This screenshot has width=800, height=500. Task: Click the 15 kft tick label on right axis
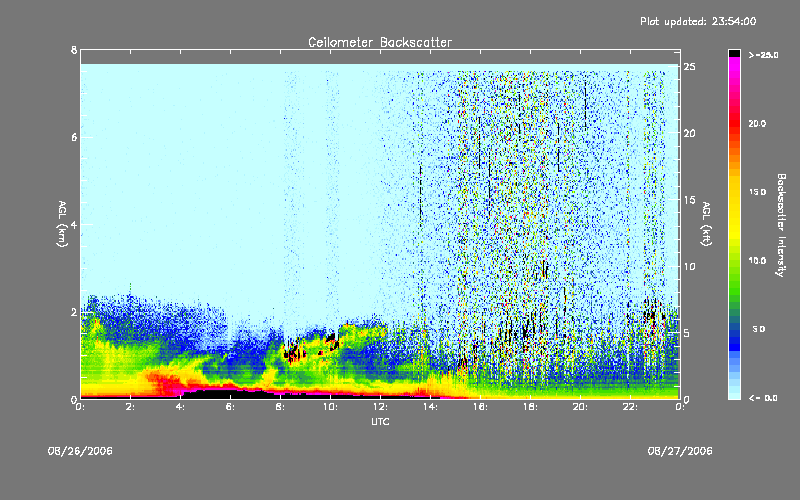coord(690,200)
